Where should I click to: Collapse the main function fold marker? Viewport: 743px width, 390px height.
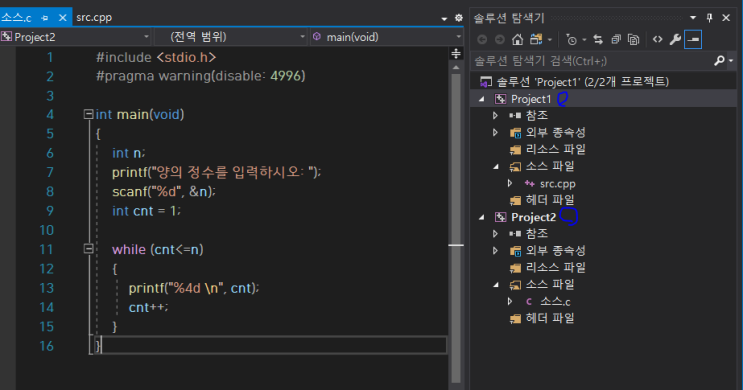point(88,114)
